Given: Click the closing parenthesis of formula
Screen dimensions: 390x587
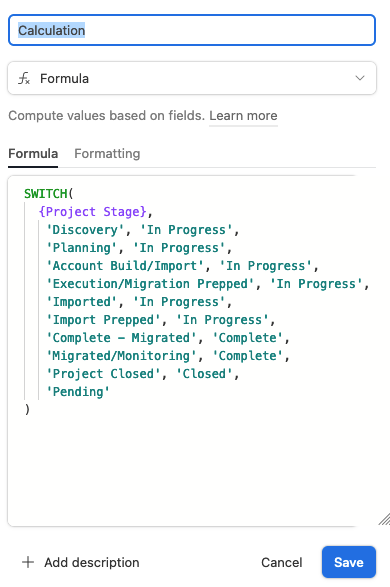Looking at the screenshot, I should 27,410.
